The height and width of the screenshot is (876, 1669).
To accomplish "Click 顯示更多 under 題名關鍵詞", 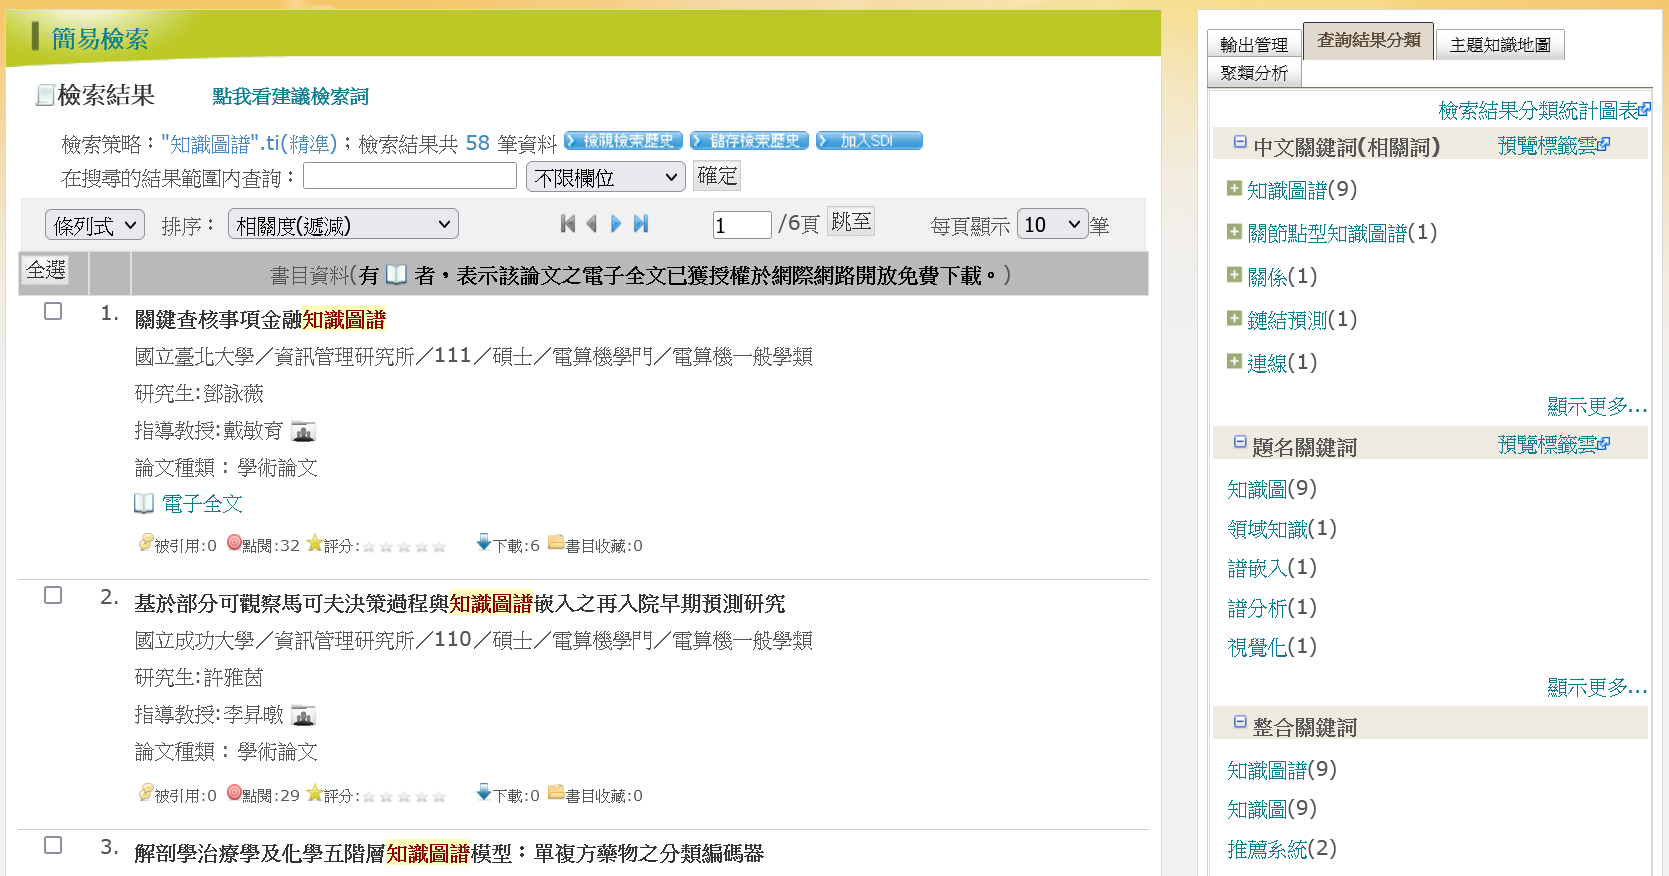I will tap(1596, 687).
